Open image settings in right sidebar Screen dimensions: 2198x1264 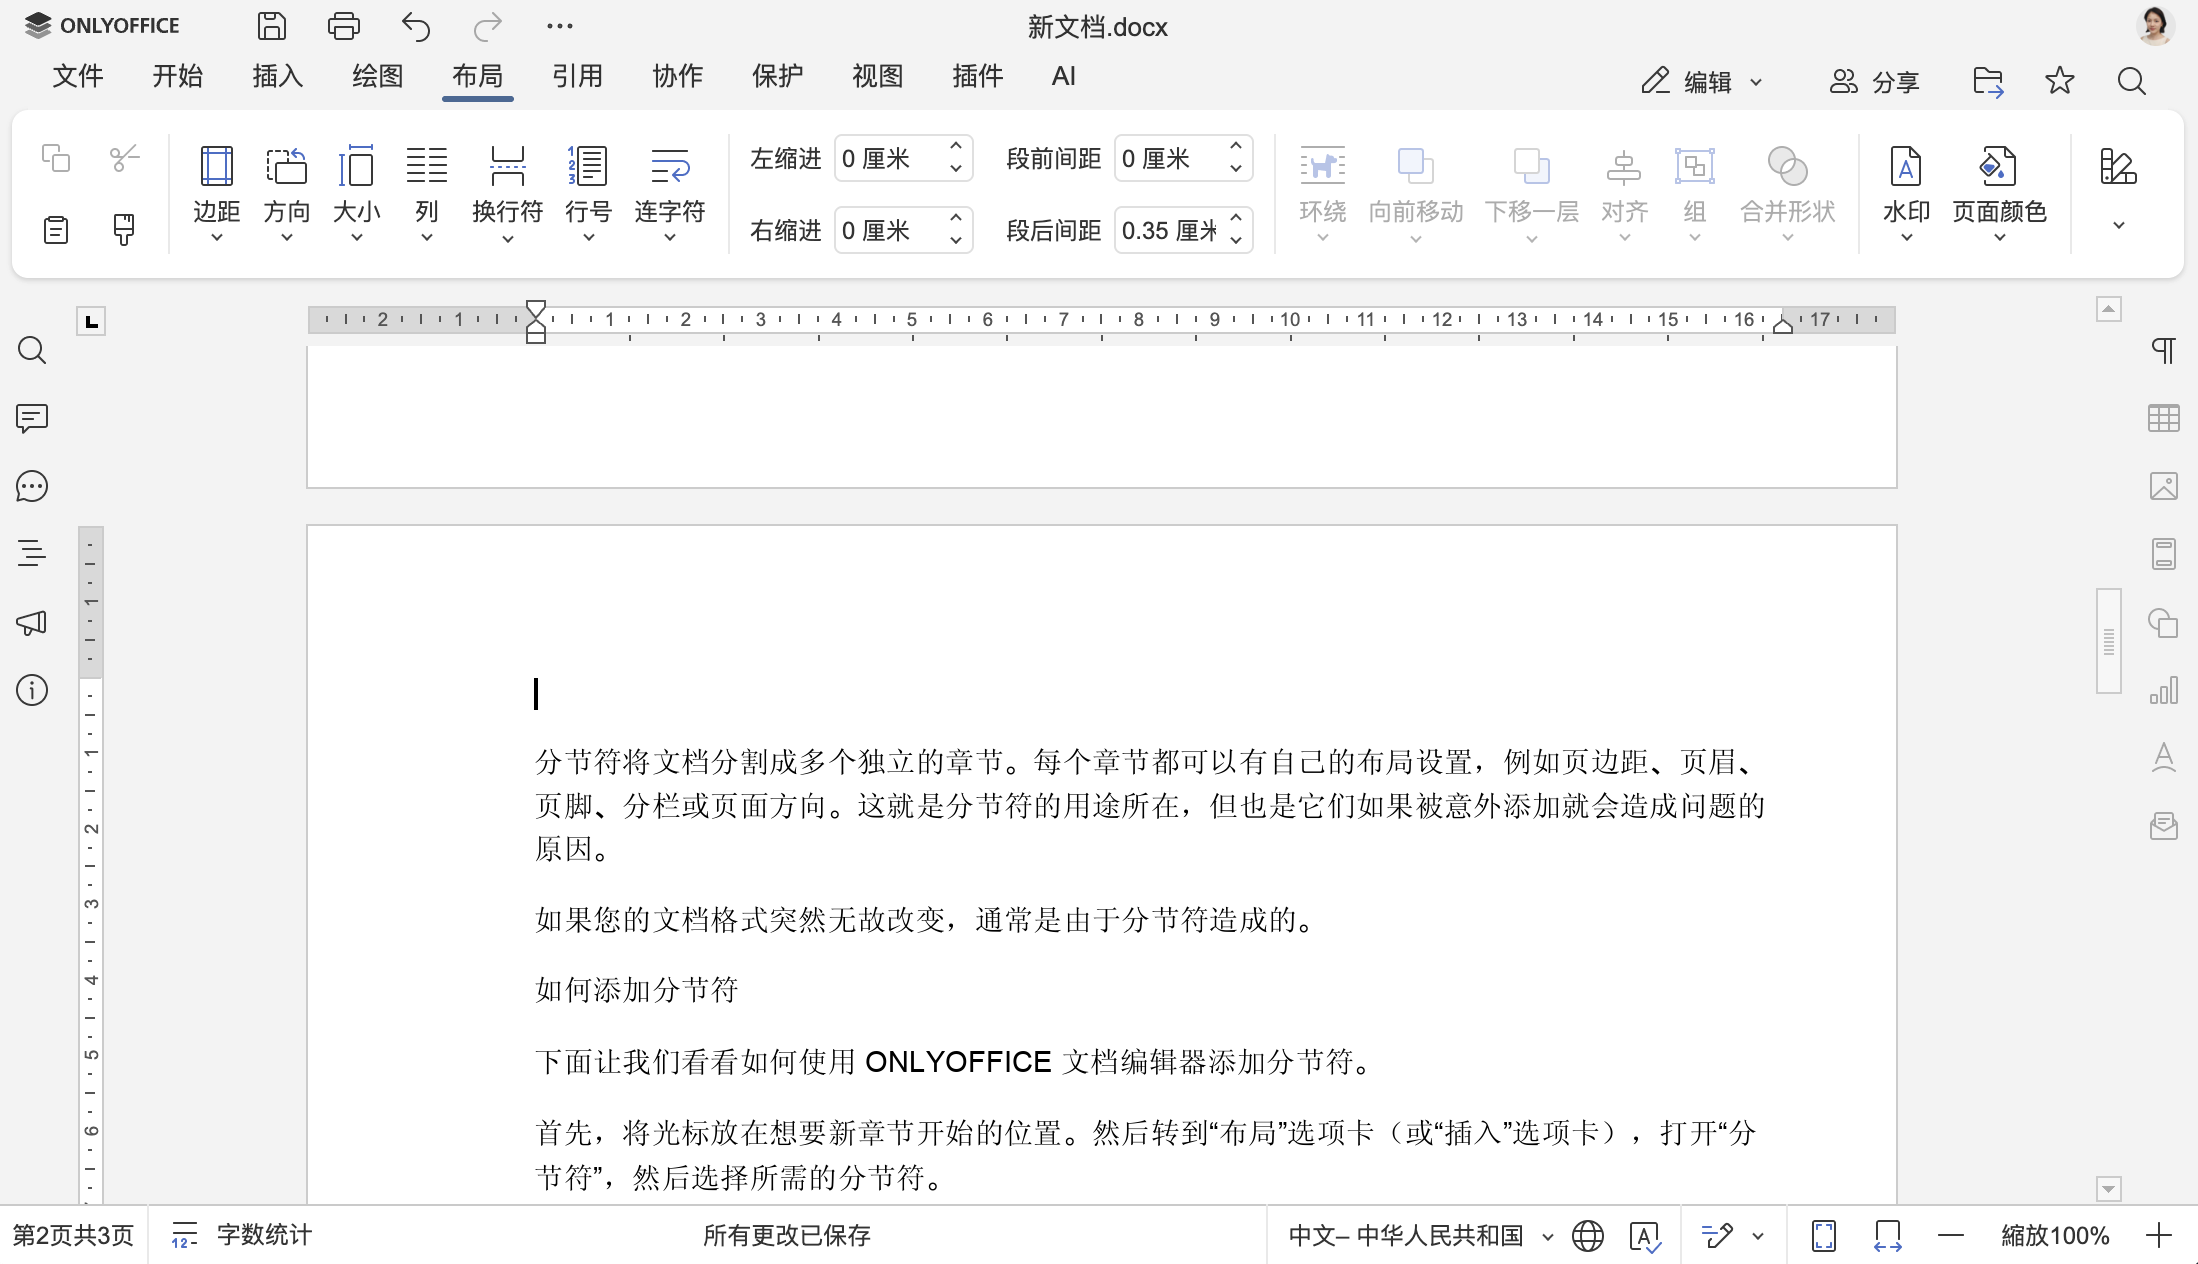click(x=2165, y=486)
